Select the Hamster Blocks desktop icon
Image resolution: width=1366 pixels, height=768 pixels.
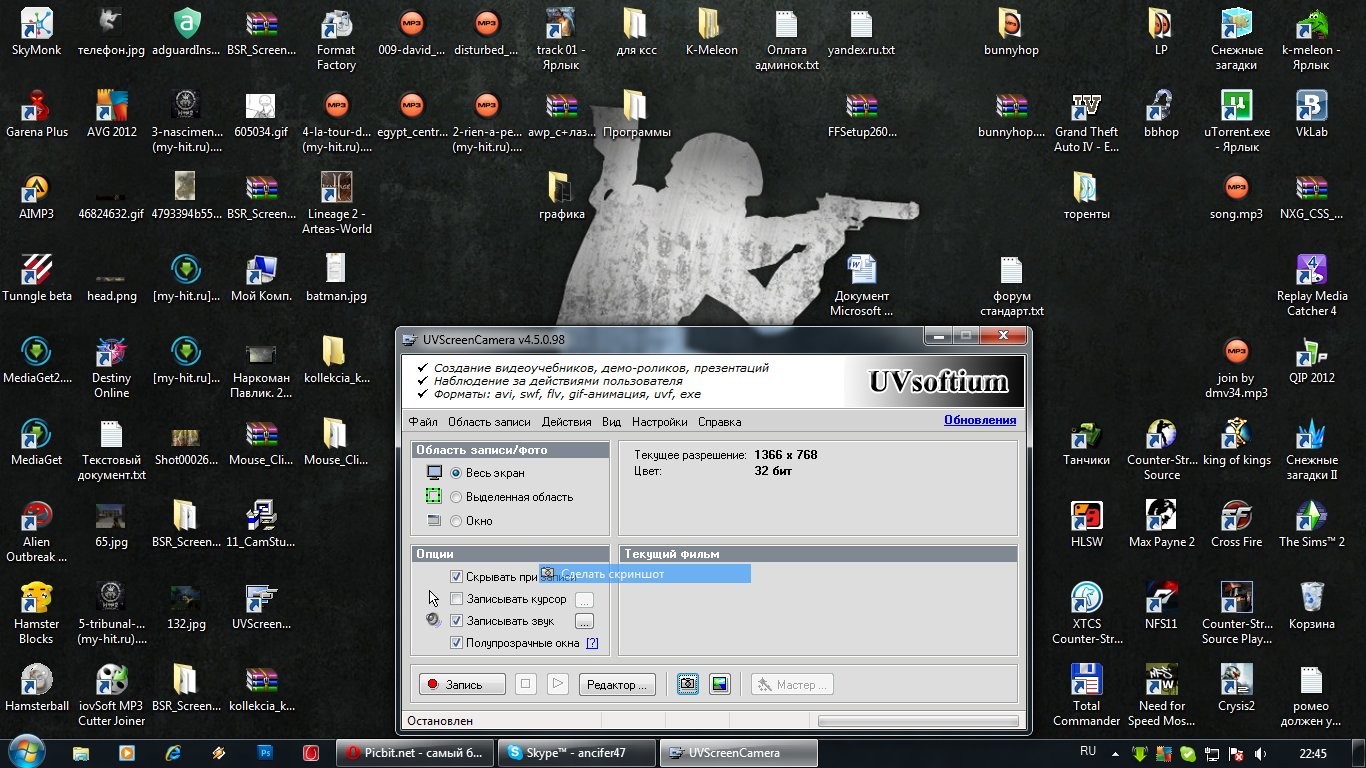pos(37,614)
